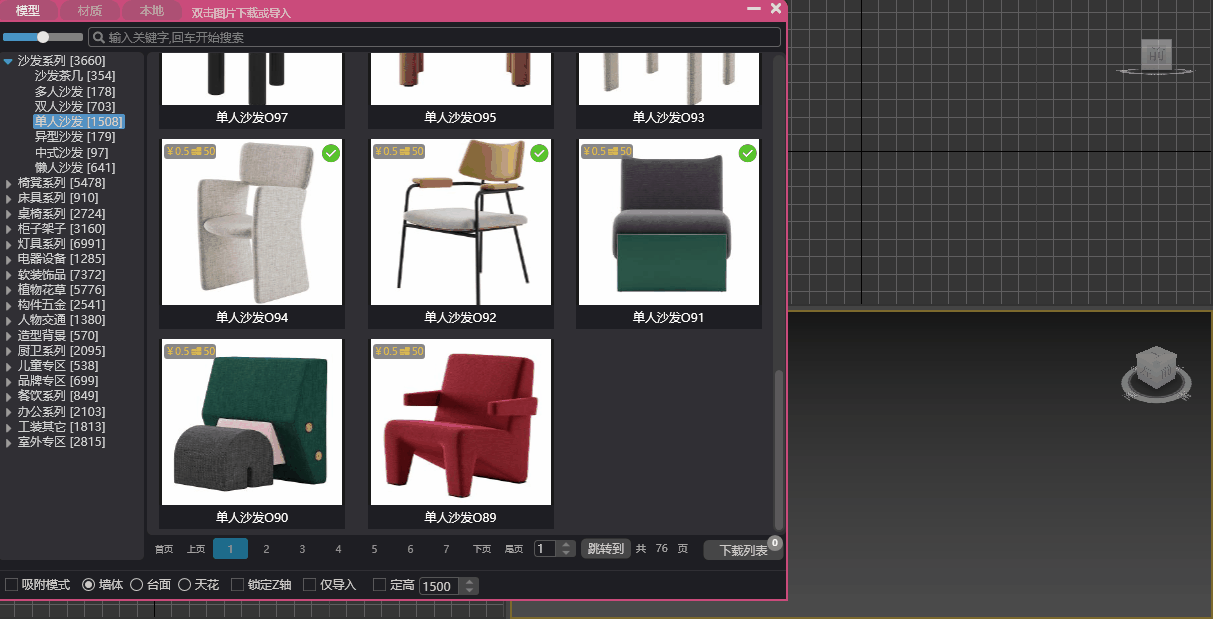
Task: Click the green checkmark on 单人沙发O92
Action: [x=539, y=153]
